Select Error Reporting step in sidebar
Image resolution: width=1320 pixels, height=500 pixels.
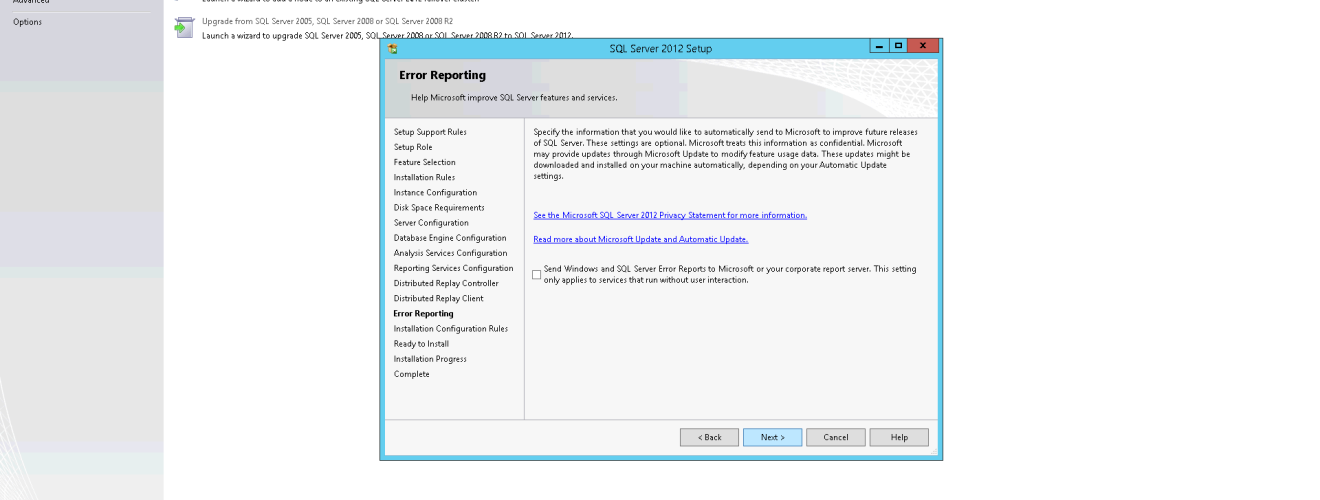pyautogui.click(x=423, y=313)
